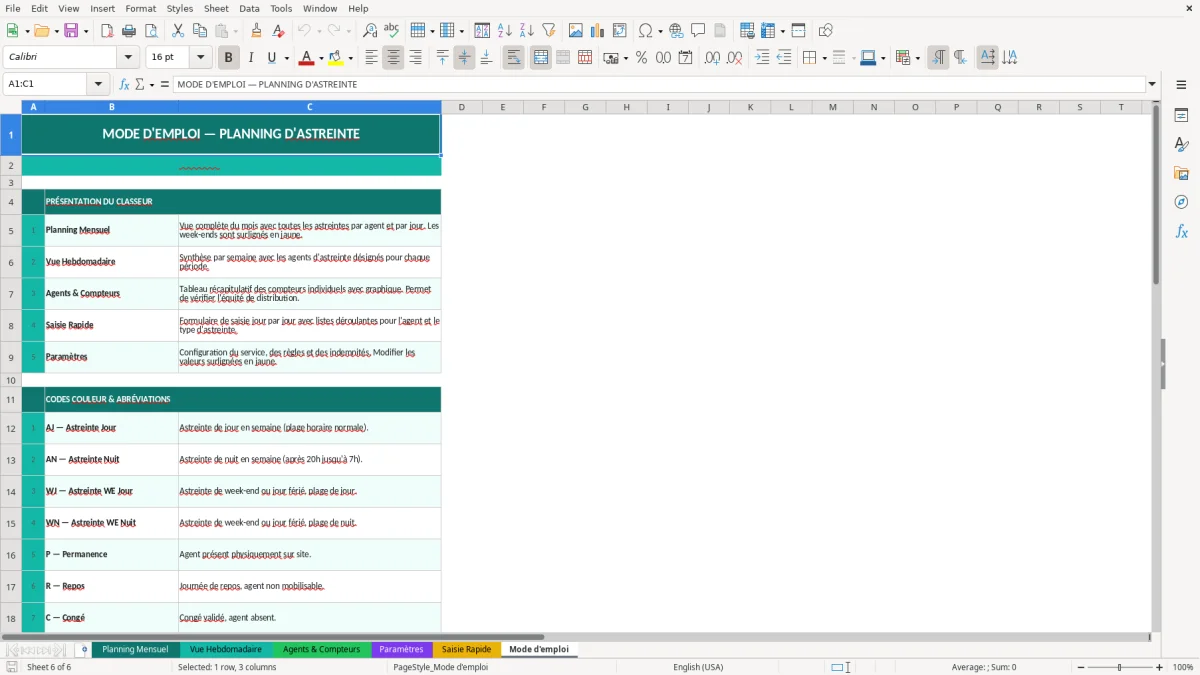
Task: Click the yellow Background Color swatch
Action: point(336,58)
